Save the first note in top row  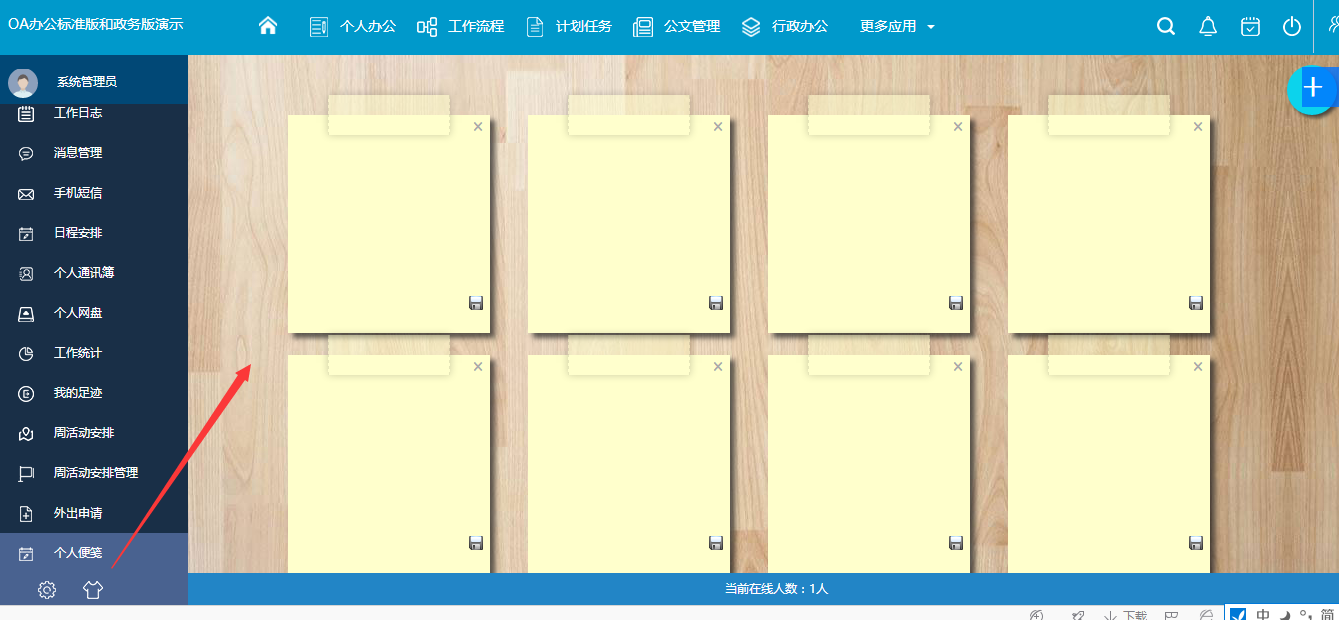coord(476,303)
